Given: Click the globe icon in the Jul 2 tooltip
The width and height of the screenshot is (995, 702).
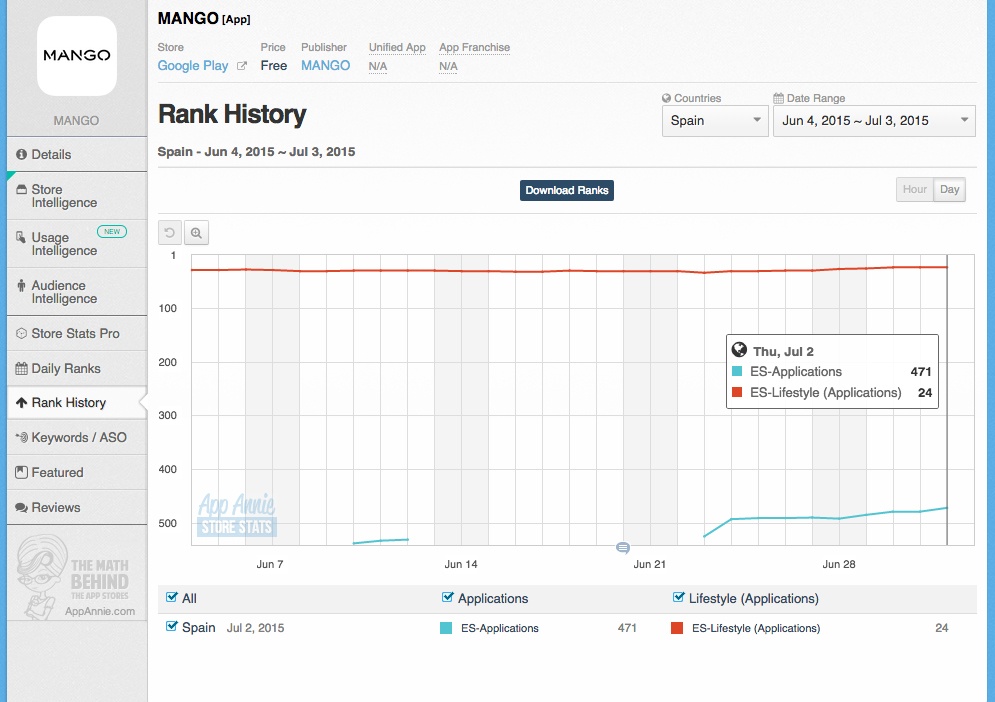Looking at the screenshot, I should pyautogui.click(x=739, y=349).
